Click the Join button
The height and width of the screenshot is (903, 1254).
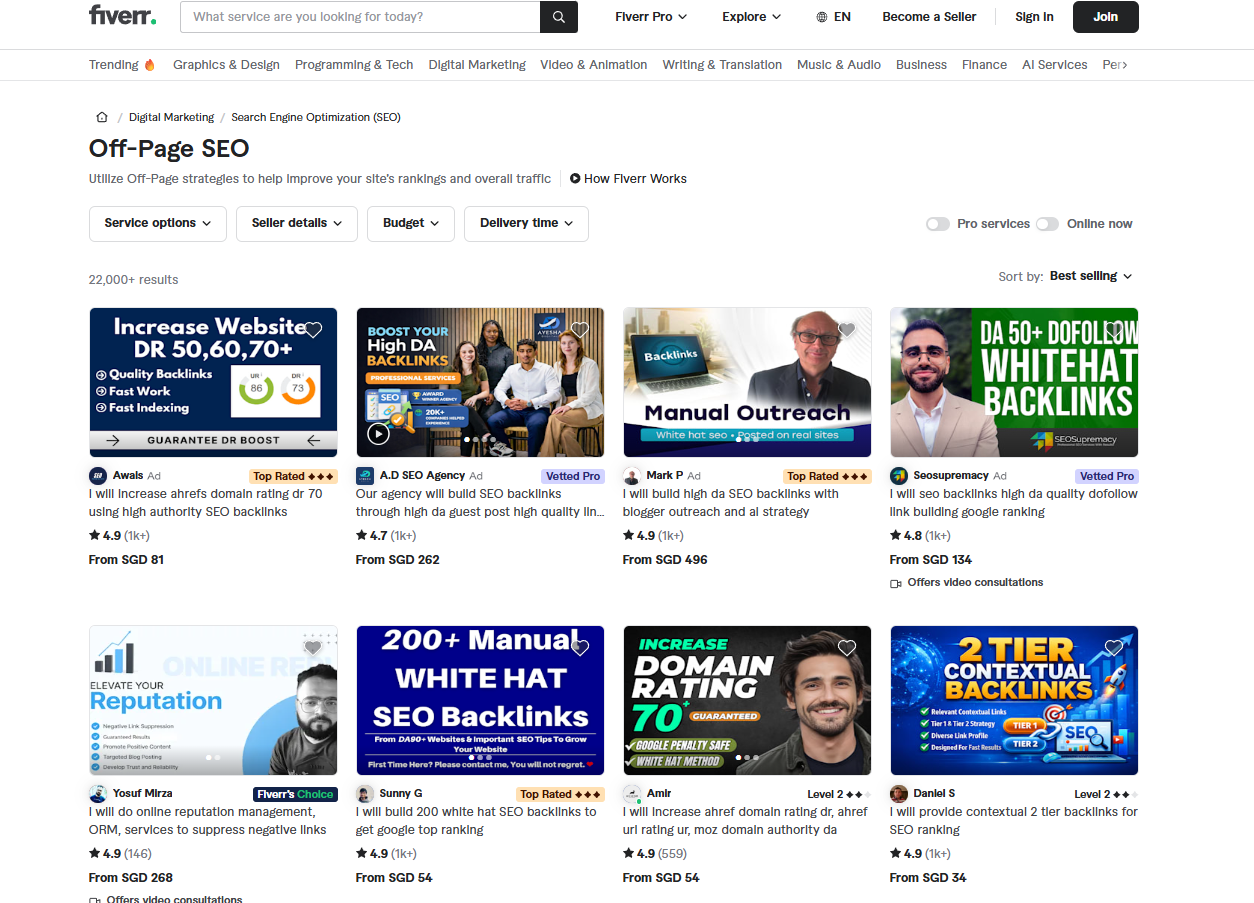click(x=1106, y=17)
